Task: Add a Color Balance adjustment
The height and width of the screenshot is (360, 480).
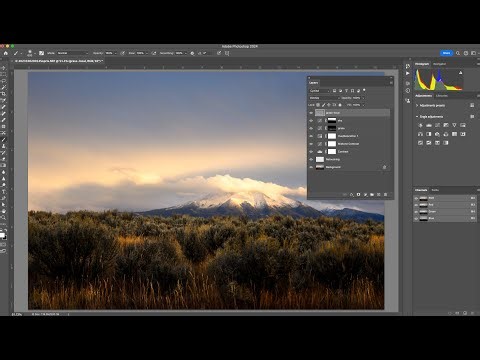Action: pos(420,134)
